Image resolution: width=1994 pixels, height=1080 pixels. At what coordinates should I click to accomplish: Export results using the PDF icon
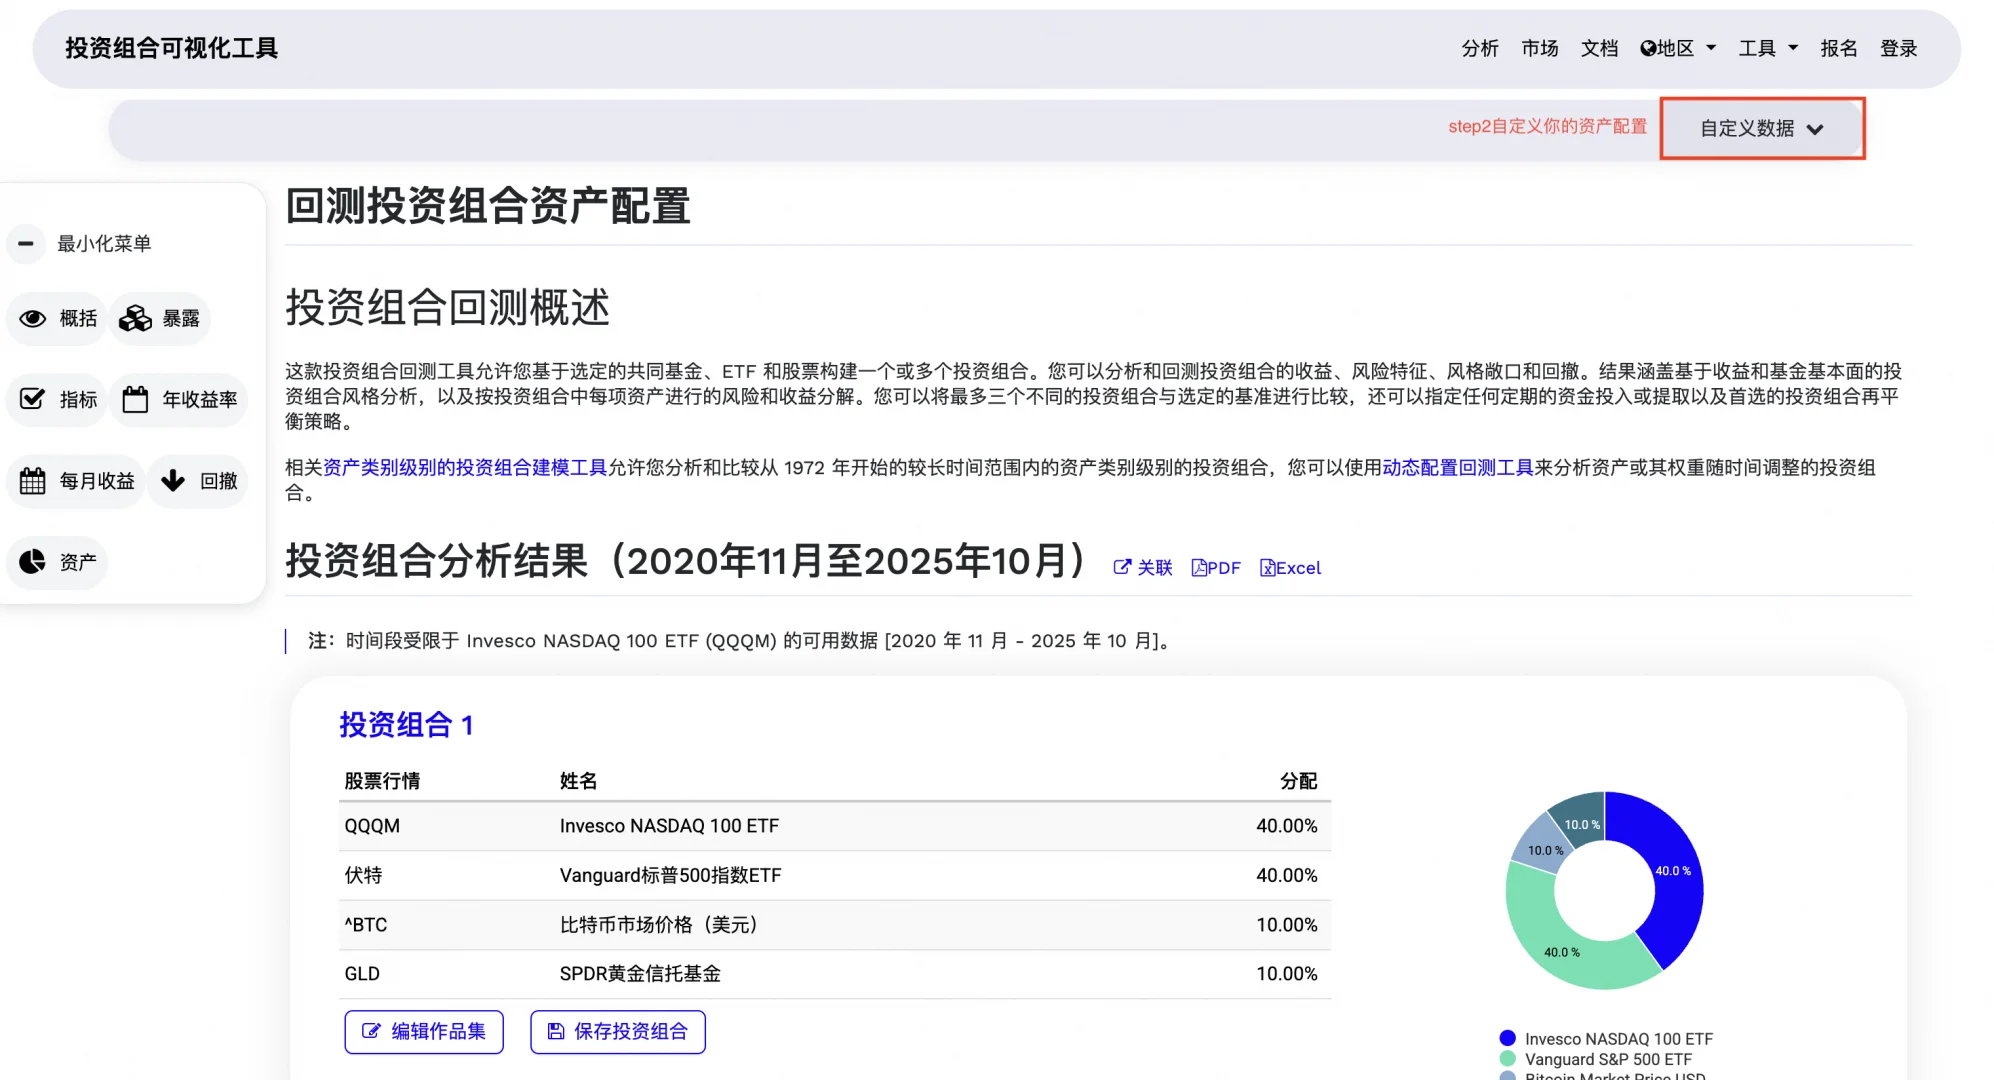1199,567
